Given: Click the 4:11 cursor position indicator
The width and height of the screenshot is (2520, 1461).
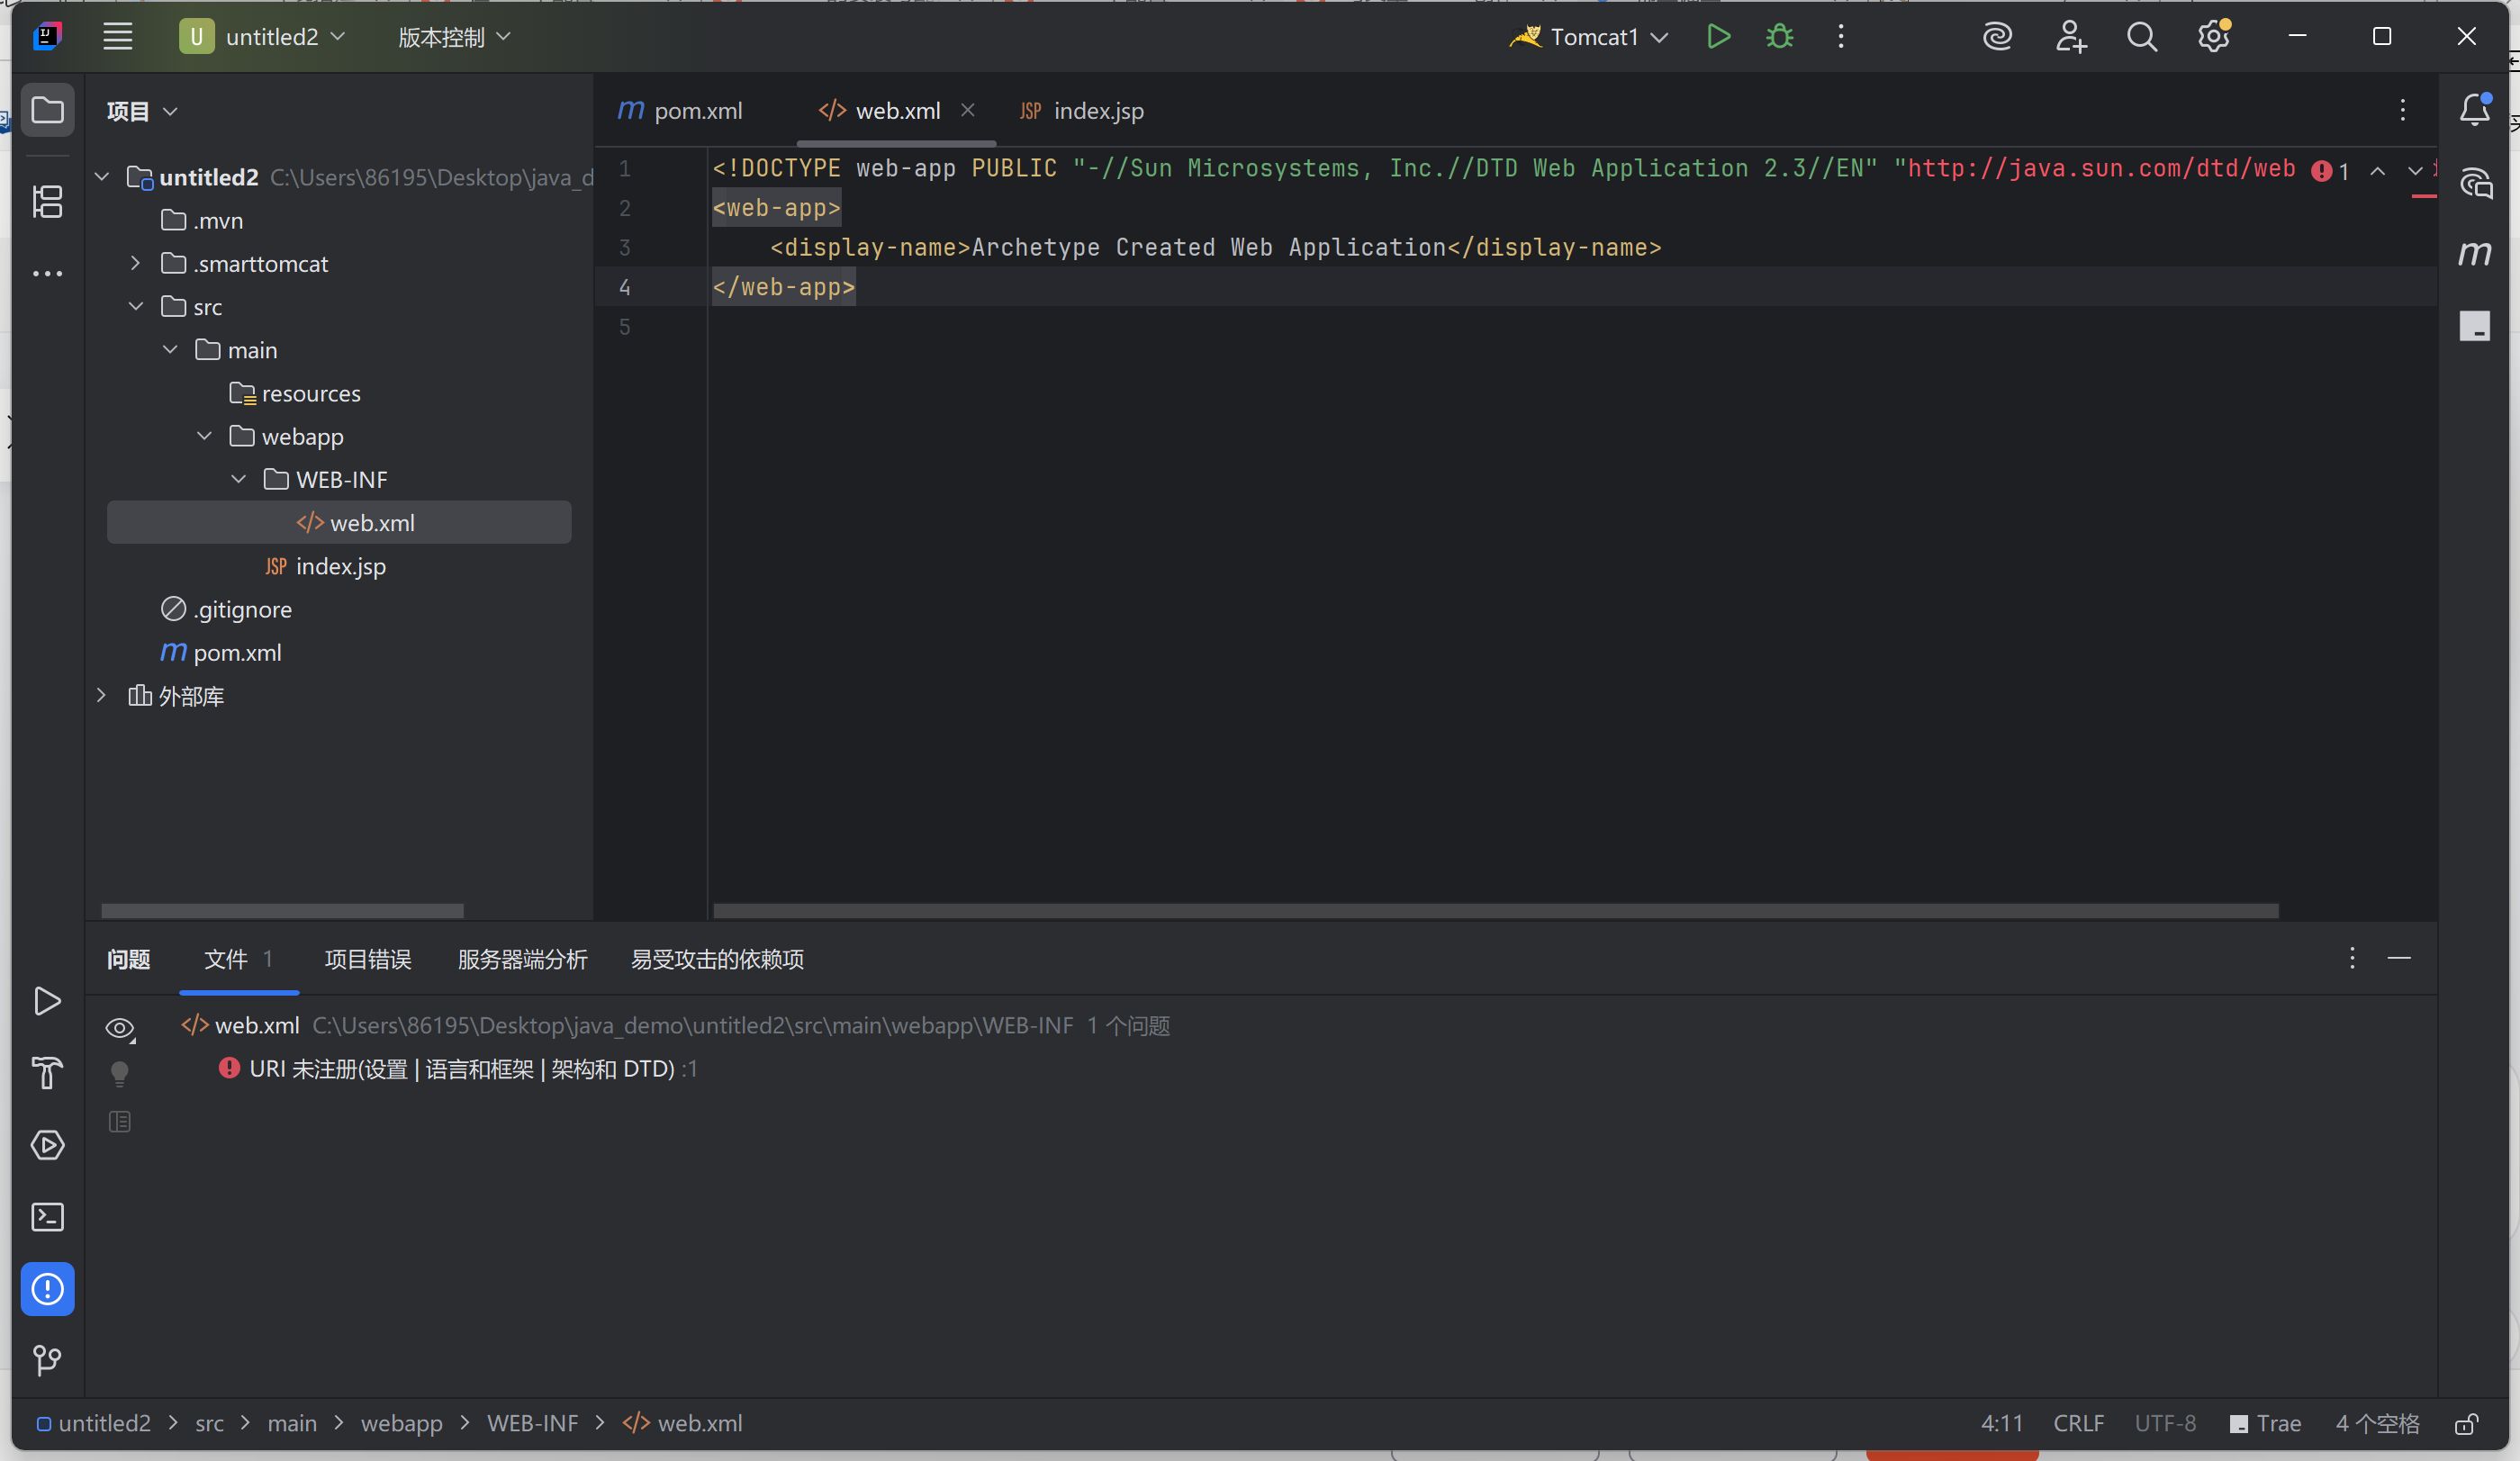Looking at the screenshot, I should (2002, 1423).
